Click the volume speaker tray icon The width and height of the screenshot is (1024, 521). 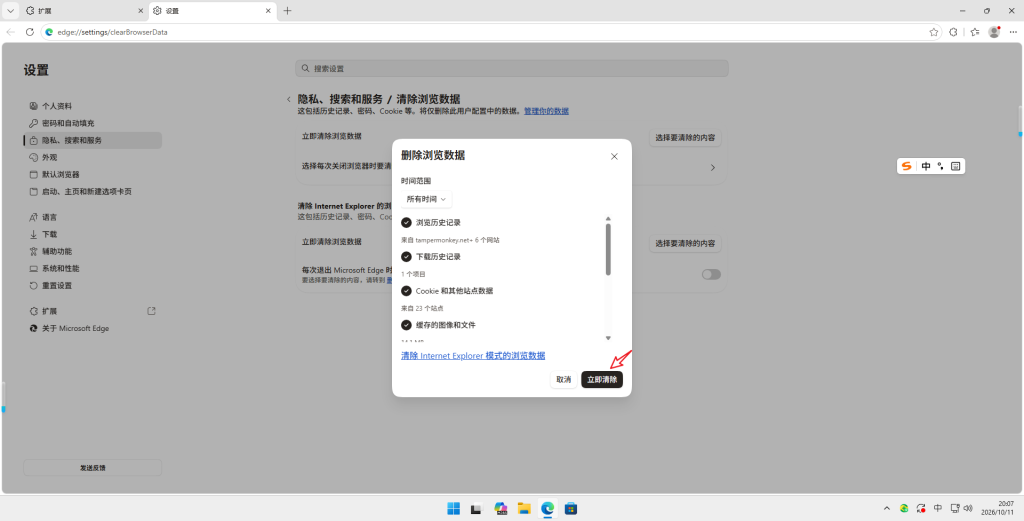(x=968, y=508)
